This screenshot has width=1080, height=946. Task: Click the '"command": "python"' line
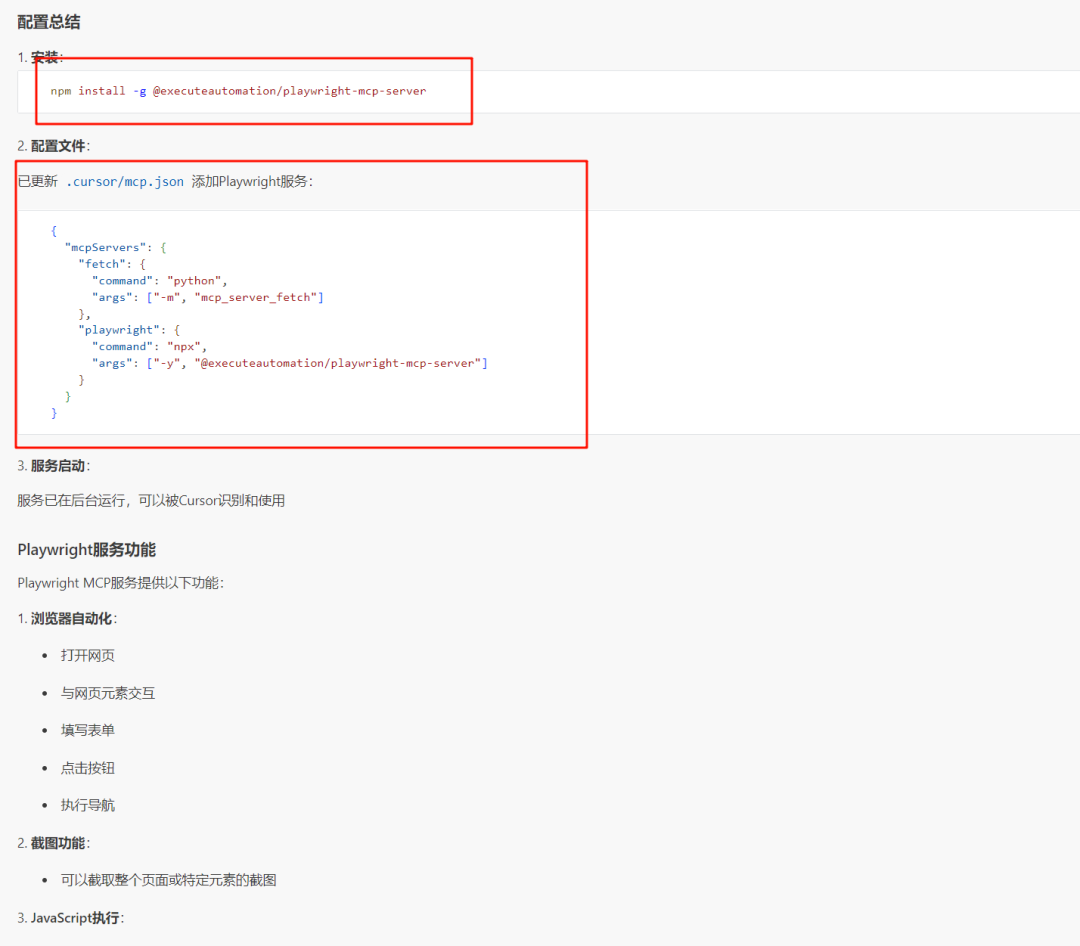[160, 280]
